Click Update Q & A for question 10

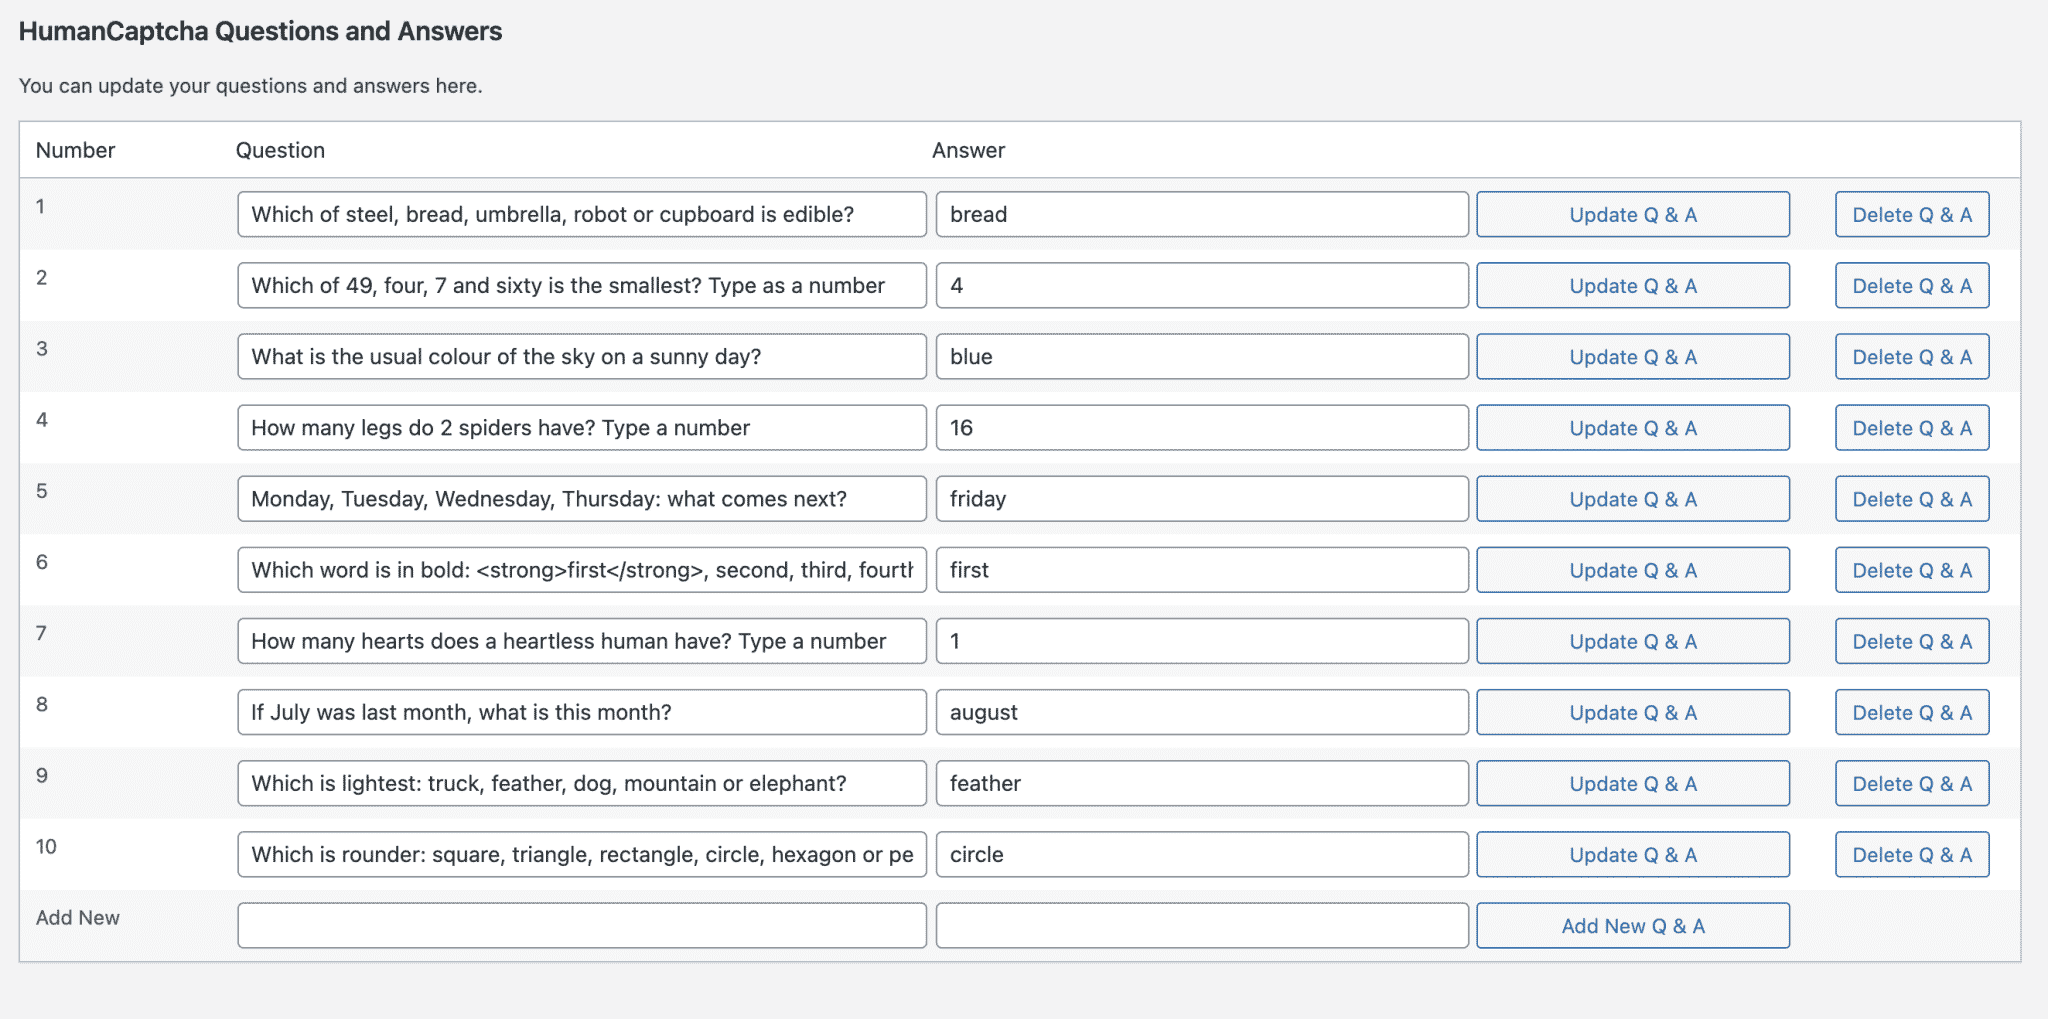tap(1632, 854)
